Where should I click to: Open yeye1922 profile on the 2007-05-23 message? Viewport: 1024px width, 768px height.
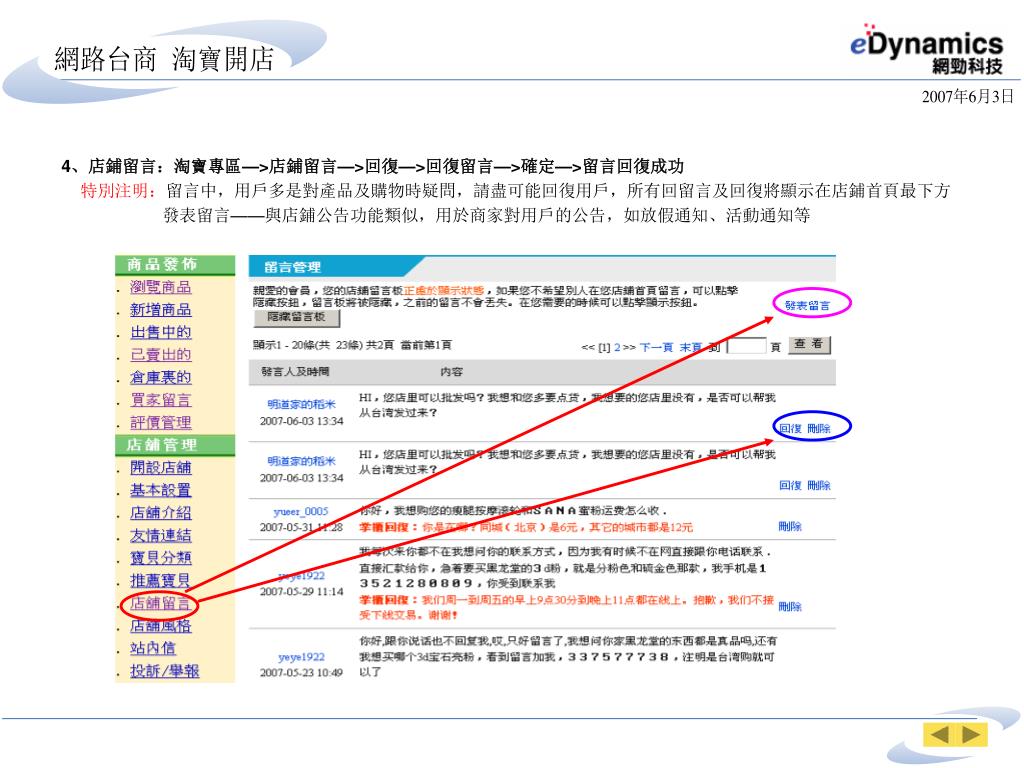coord(301,657)
